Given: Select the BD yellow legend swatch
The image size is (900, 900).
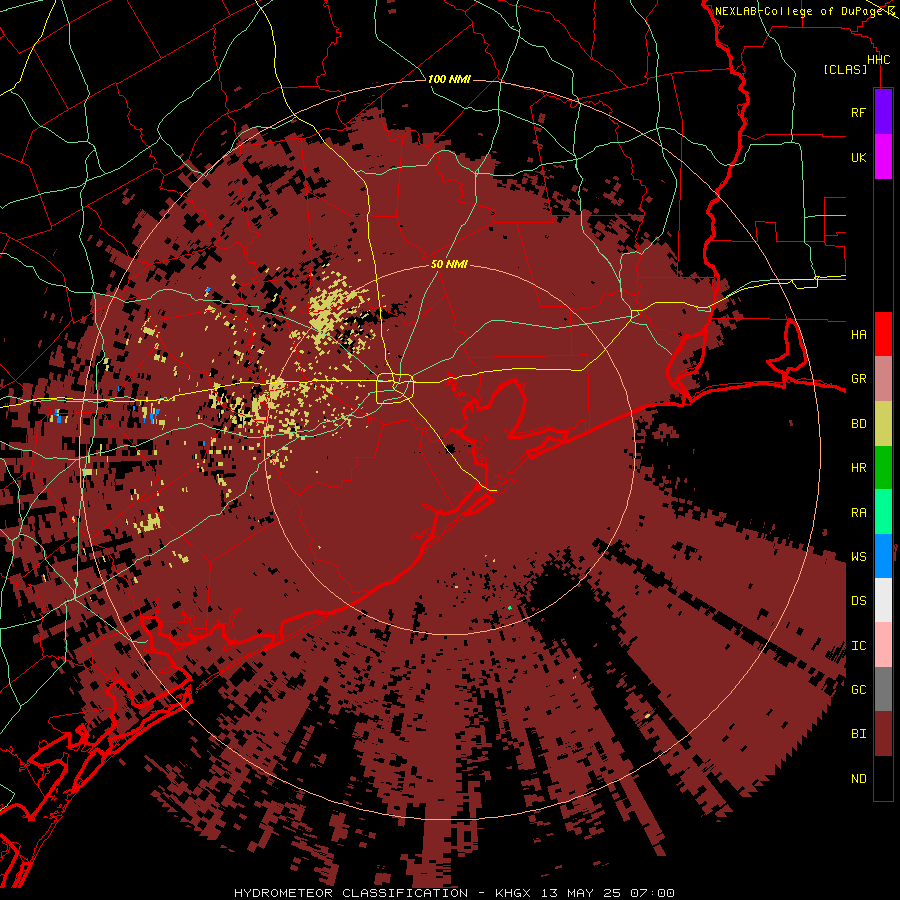Looking at the screenshot, I should (883, 424).
